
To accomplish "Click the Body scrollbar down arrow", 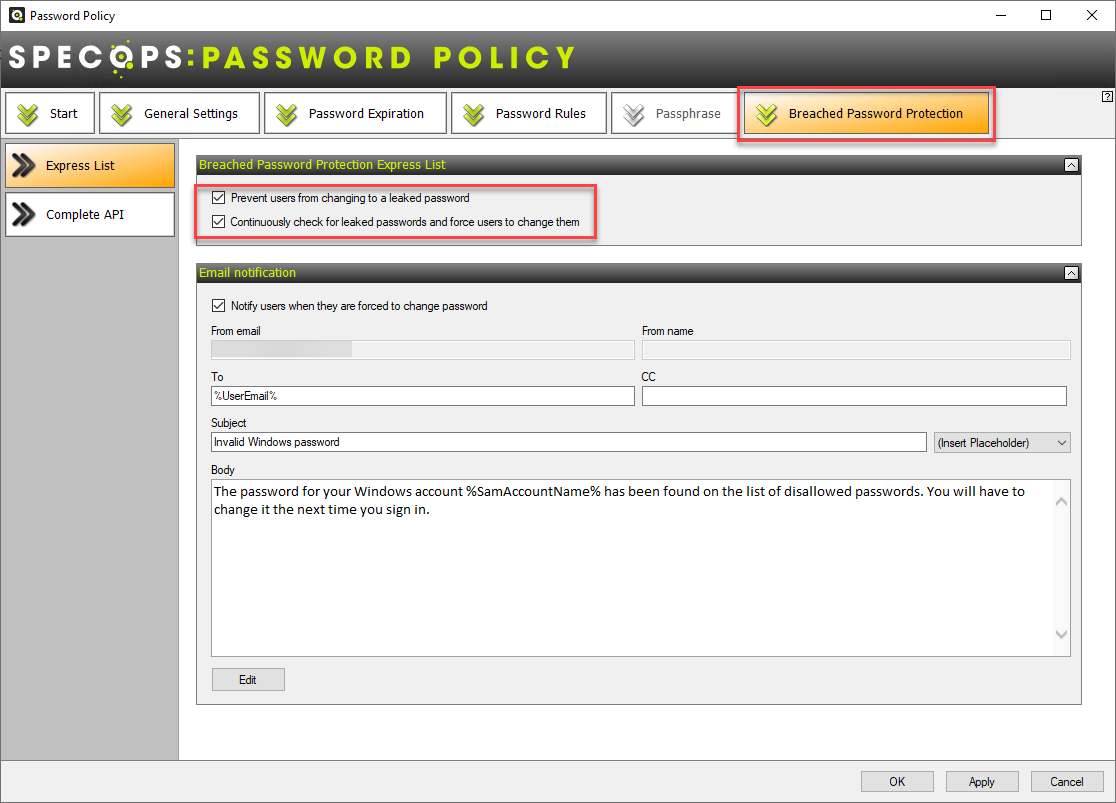I will tap(1061, 634).
